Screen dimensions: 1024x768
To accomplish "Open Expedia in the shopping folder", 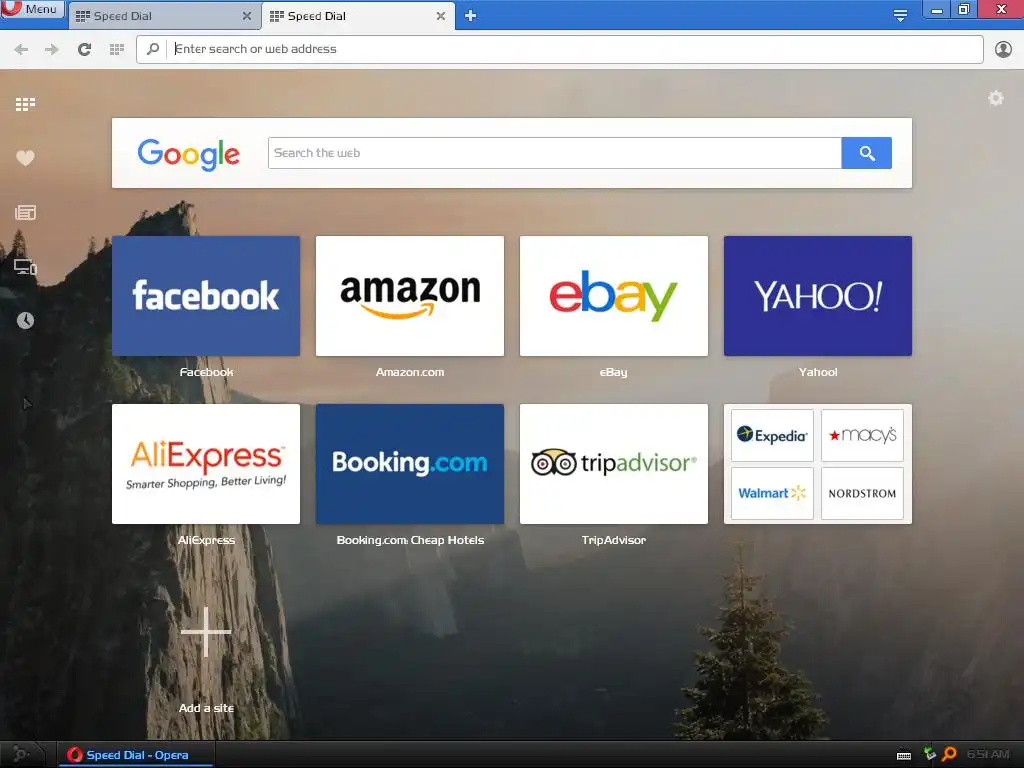I will pos(772,435).
